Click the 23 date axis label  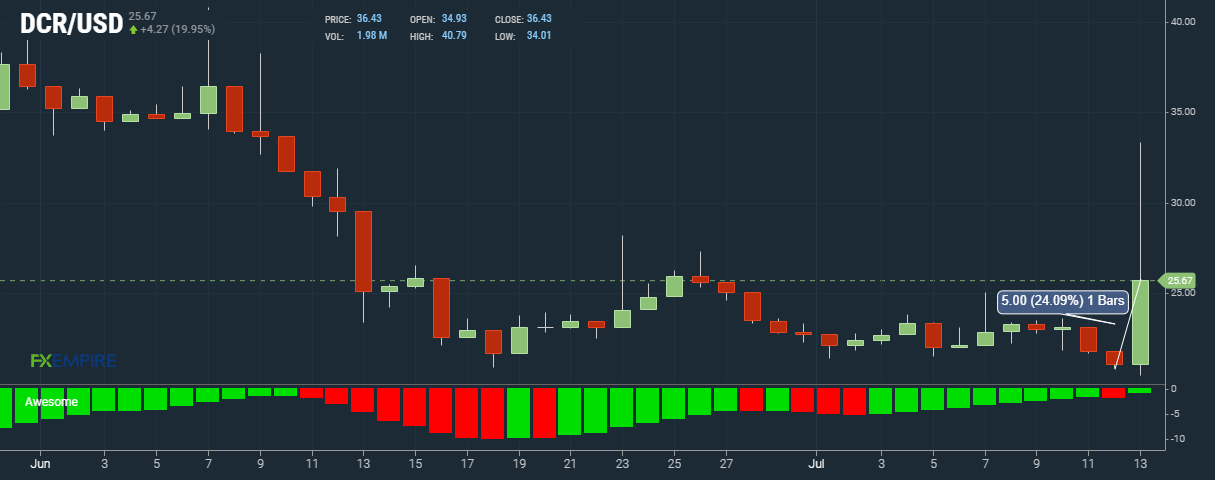point(622,464)
